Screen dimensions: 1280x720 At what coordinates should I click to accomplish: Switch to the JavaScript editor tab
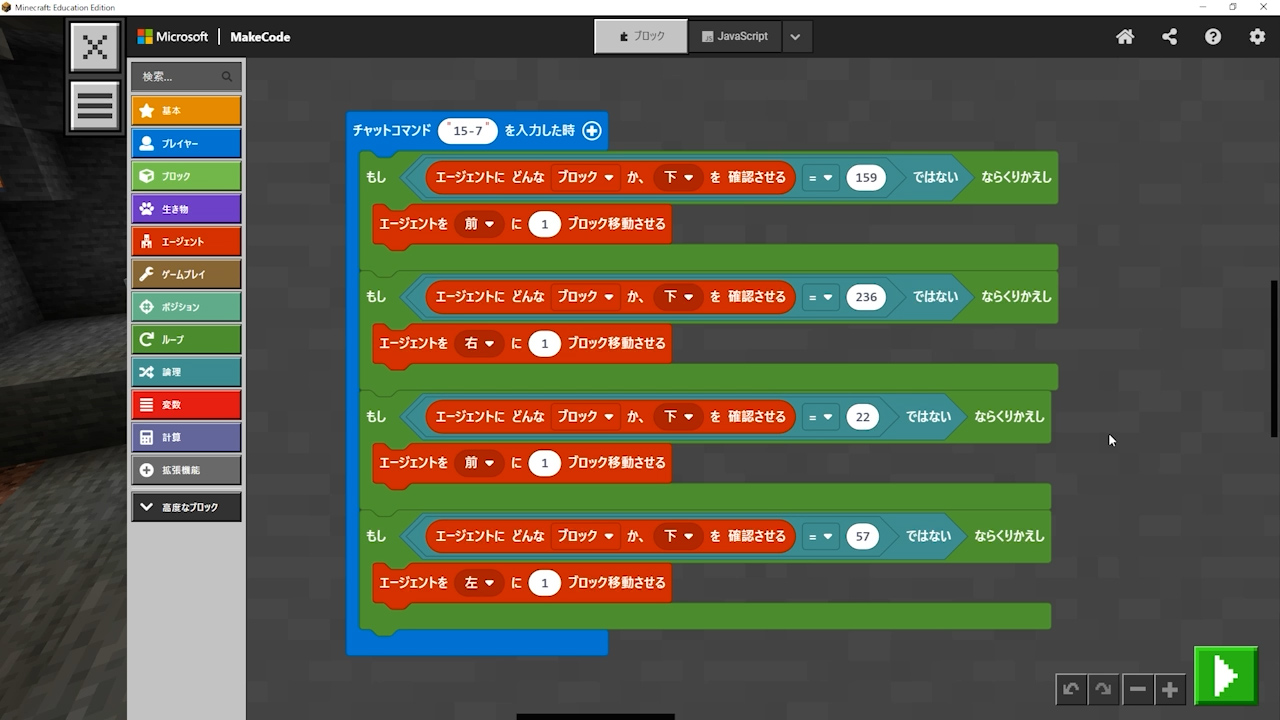click(735, 36)
